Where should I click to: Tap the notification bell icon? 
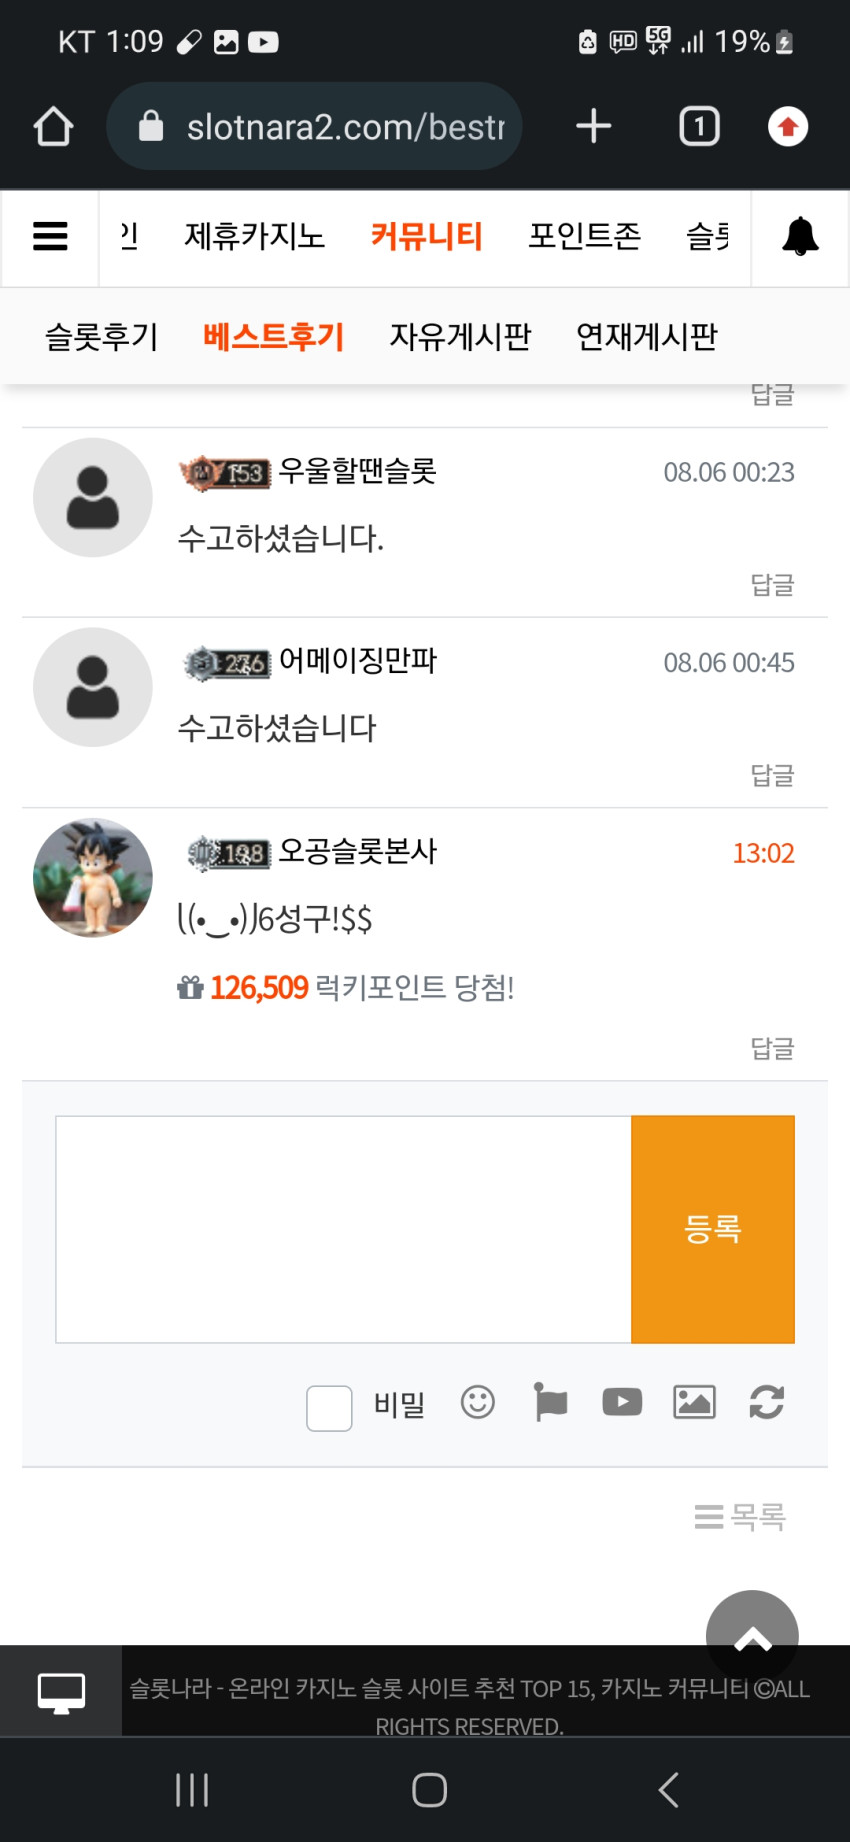[800, 237]
